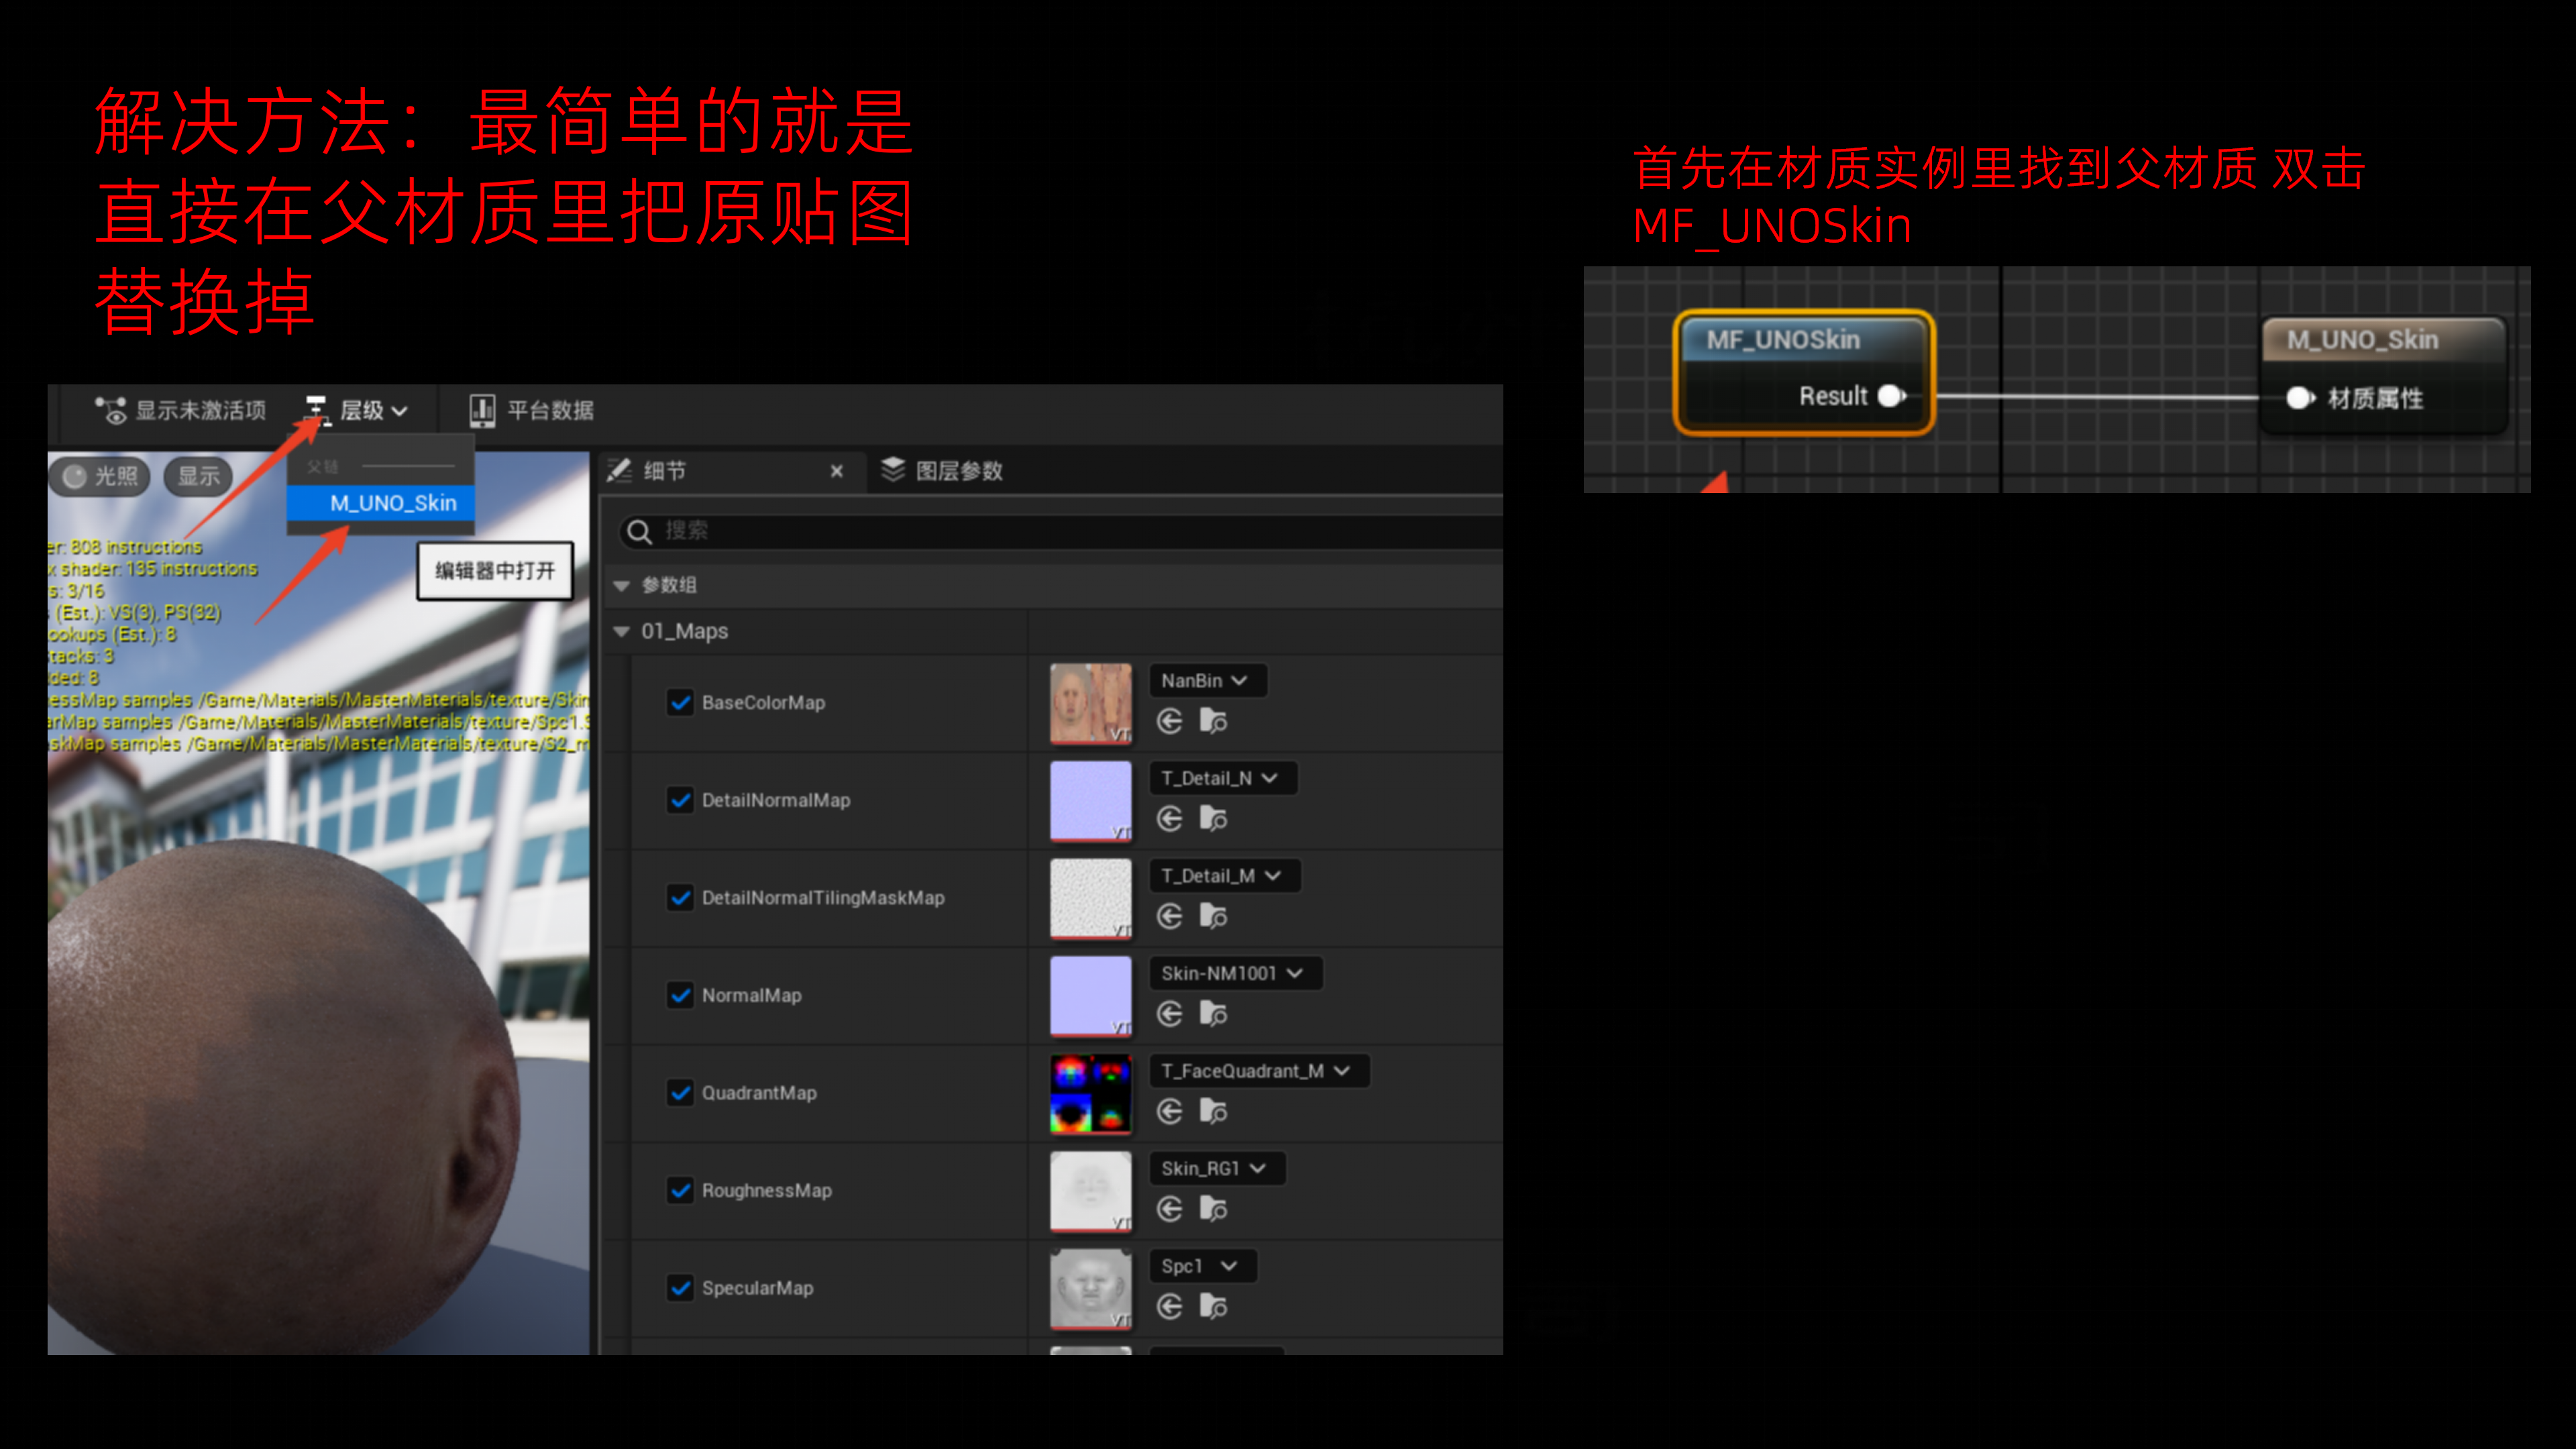
Task: Click the DetailNormalTilingMaskMap texture thumbnail
Action: tap(1090, 898)
